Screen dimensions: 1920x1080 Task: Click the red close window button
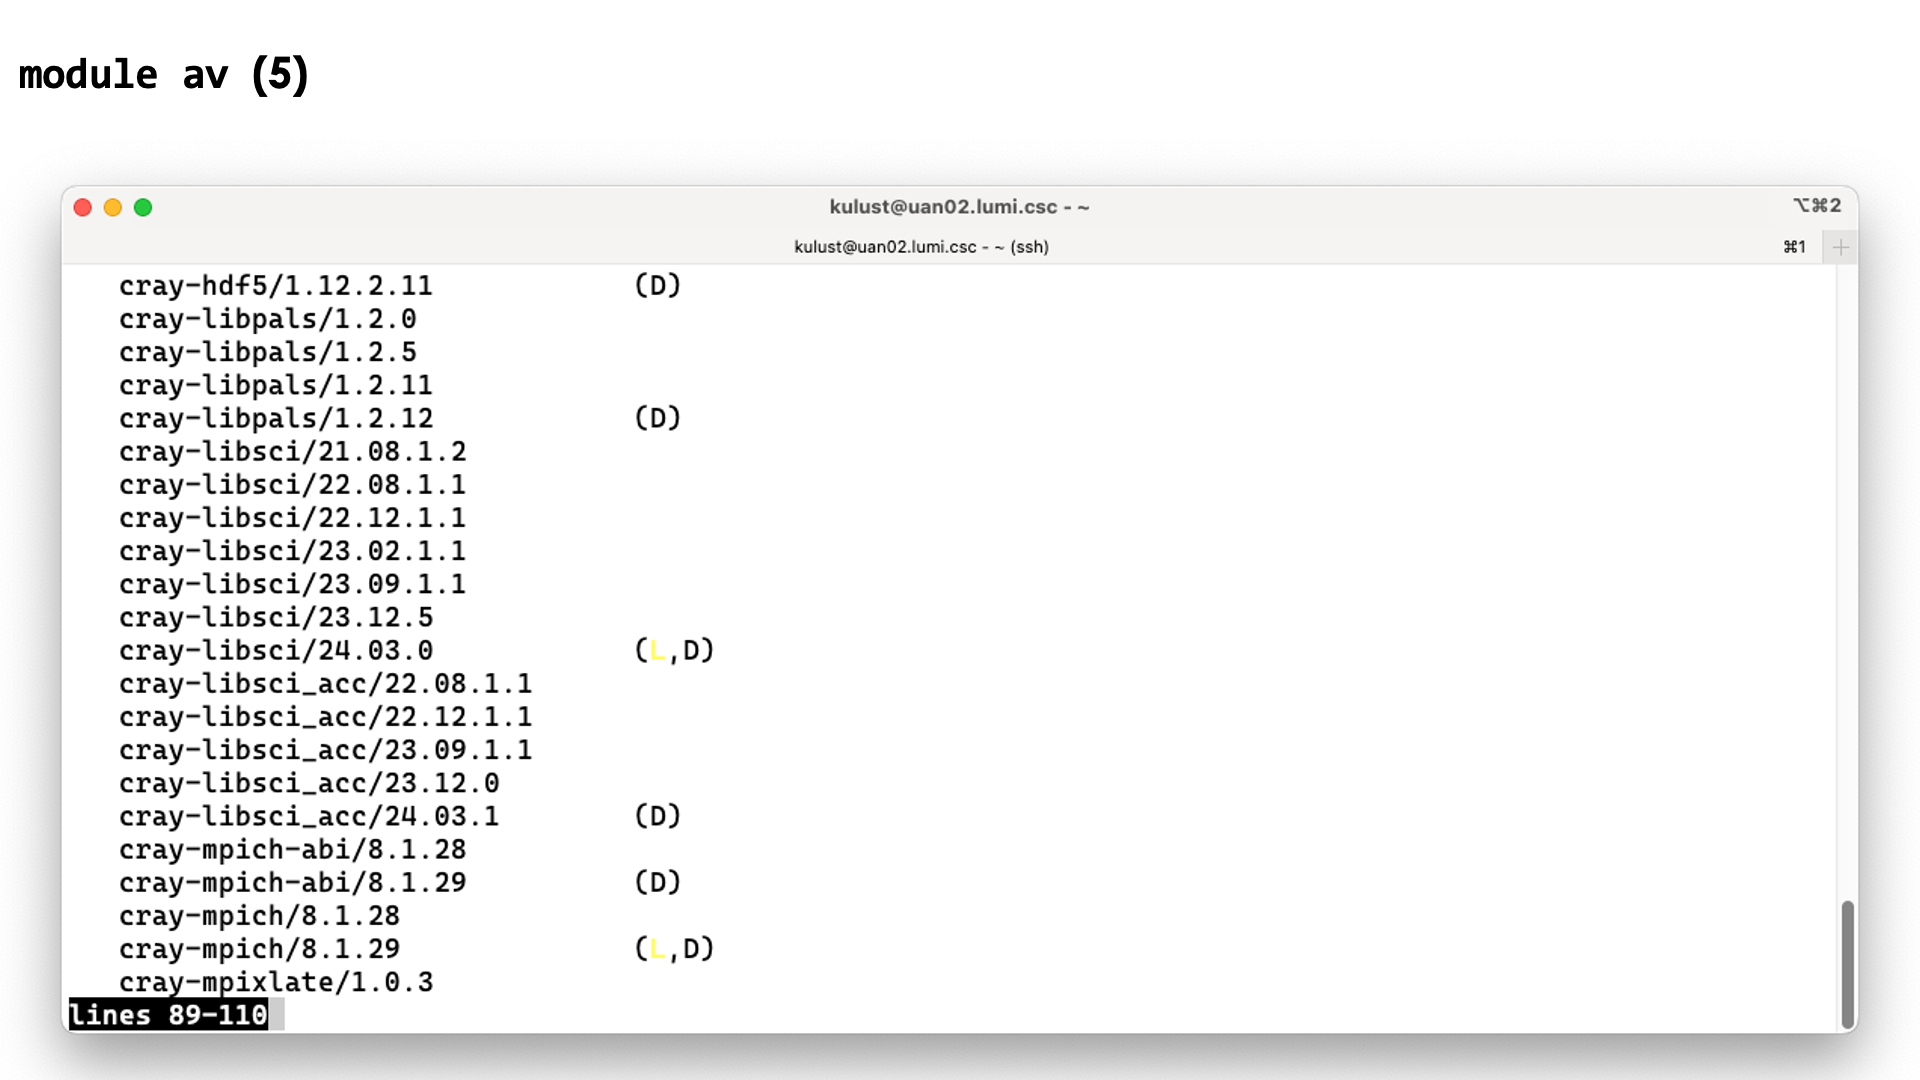[83, 207]
